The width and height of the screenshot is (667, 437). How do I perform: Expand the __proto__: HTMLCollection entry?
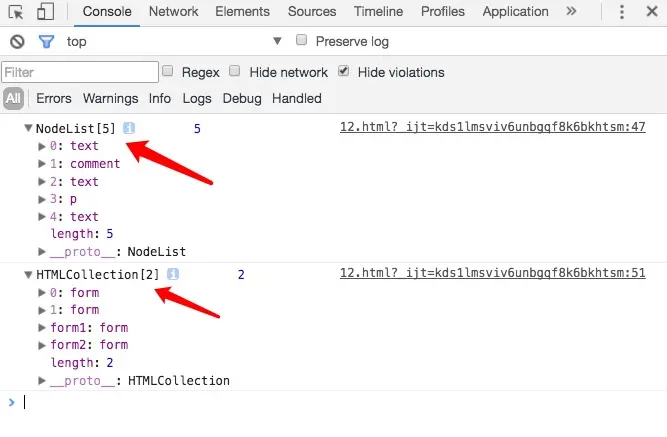[x=42, y=380]
